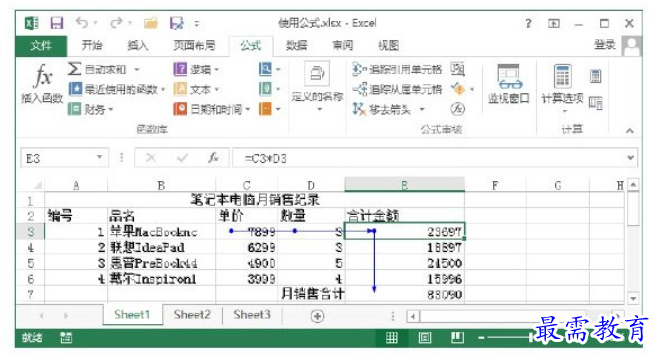Click the Sign in (登录) link
This screenshot has width=657, height=360.
tap(605, 44)
